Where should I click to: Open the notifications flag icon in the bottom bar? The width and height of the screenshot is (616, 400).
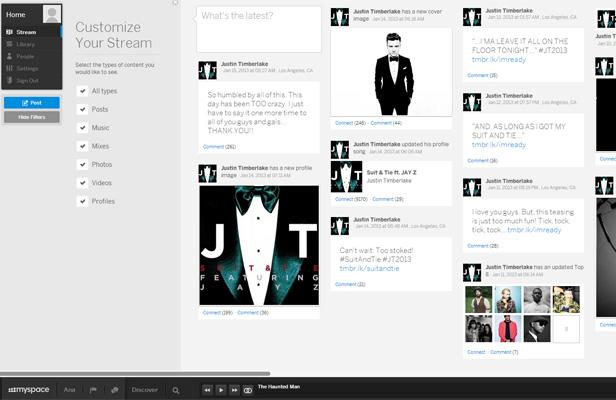point(93,390)
